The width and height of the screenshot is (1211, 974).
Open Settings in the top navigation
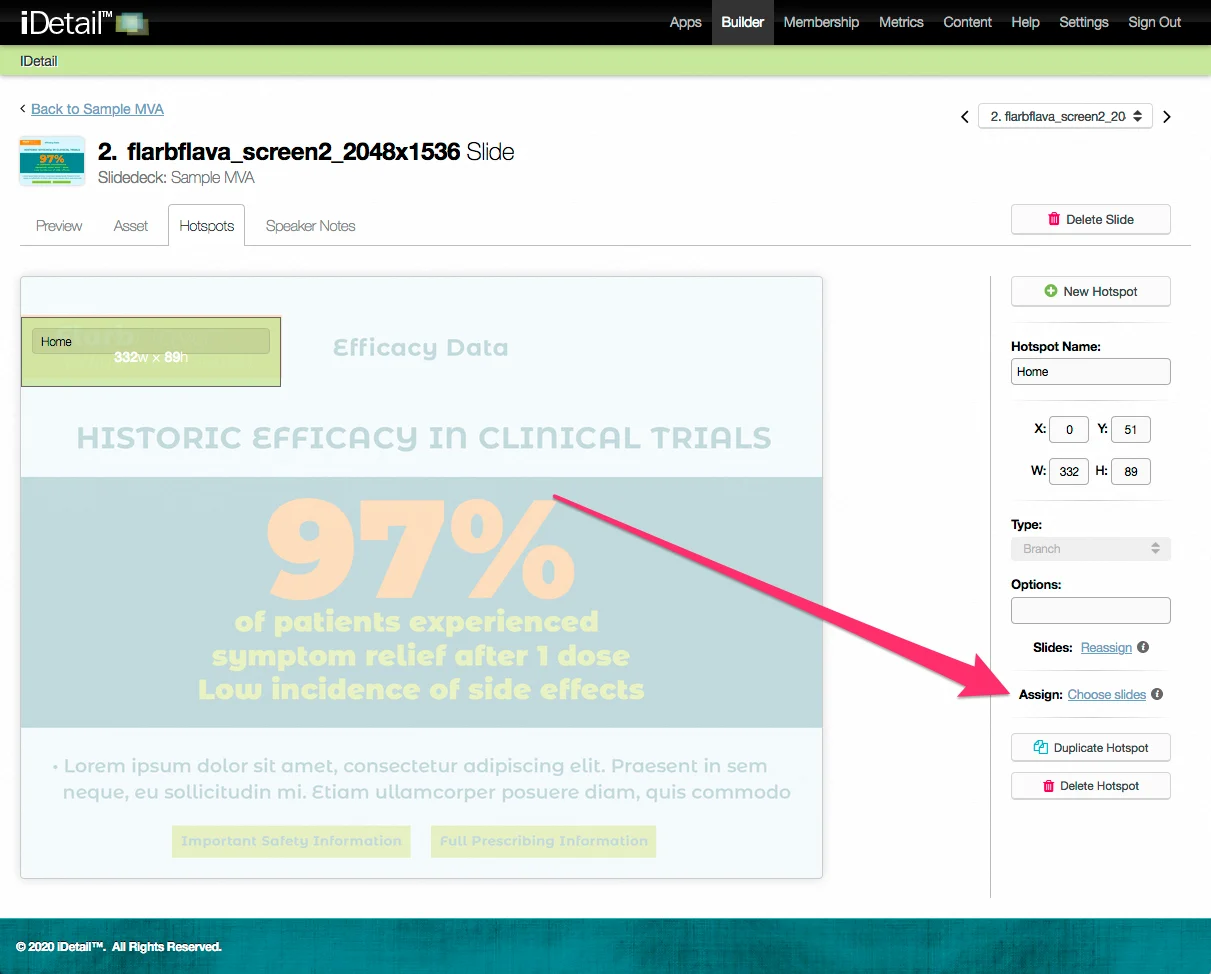(x=1084, y=22)
